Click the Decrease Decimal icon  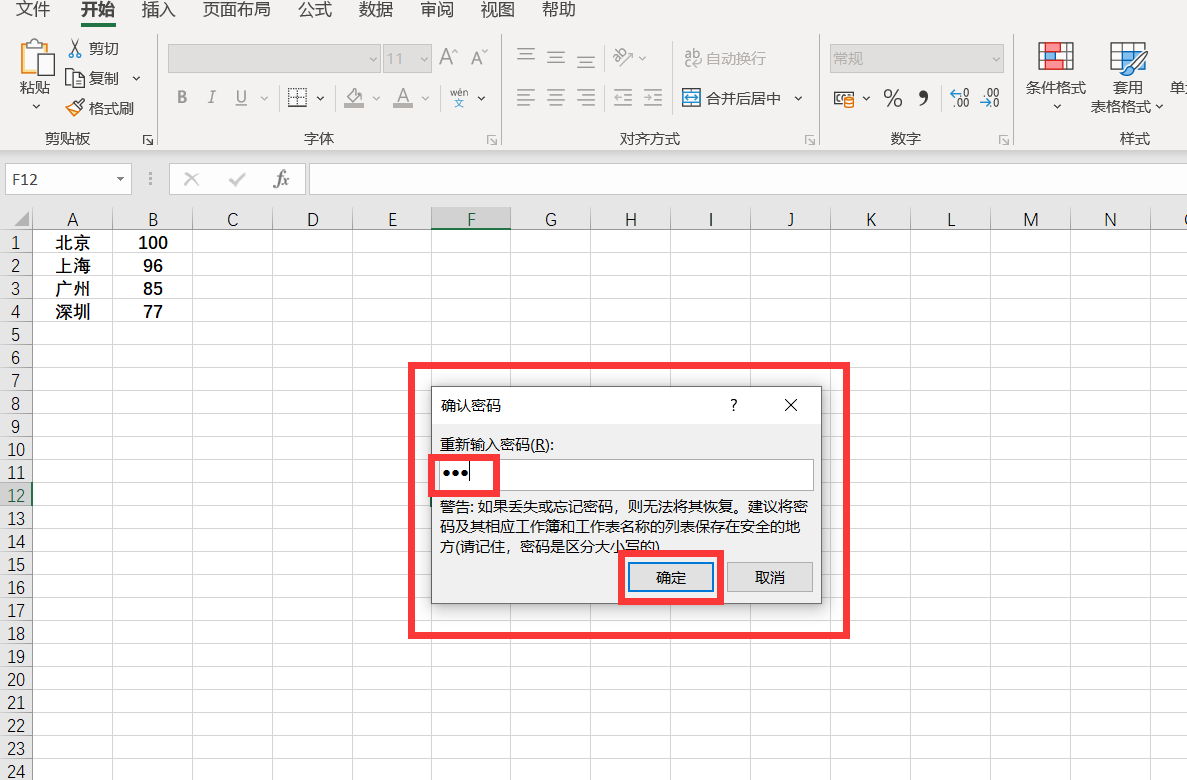(990, 98)
